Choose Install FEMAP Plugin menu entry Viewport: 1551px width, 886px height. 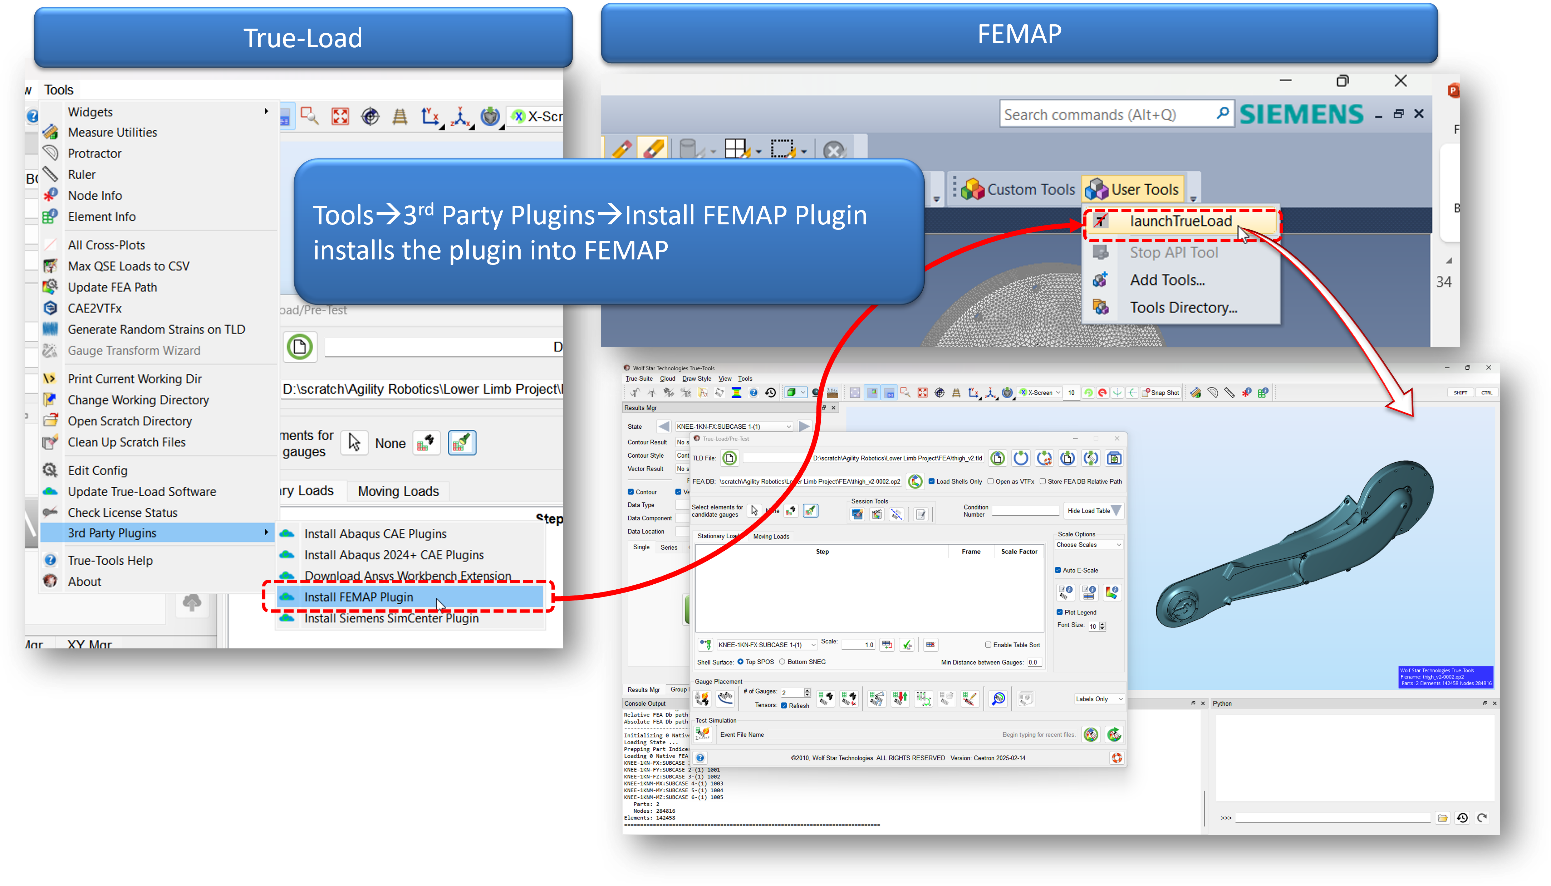pos(358,597)
